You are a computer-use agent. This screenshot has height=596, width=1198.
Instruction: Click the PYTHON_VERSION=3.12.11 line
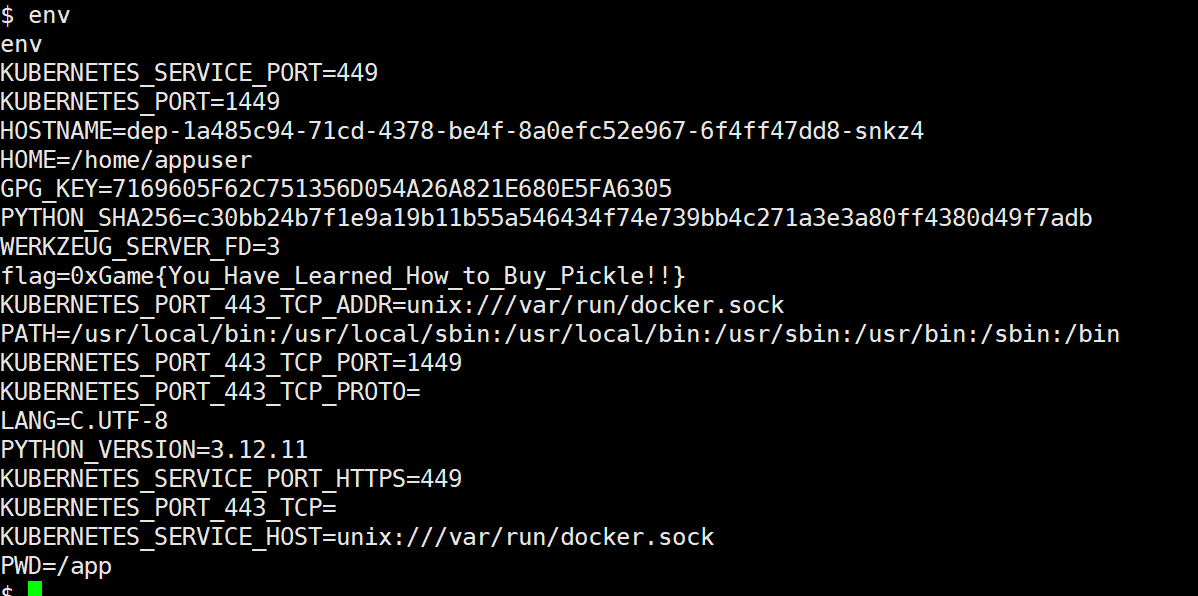(154, 450)
